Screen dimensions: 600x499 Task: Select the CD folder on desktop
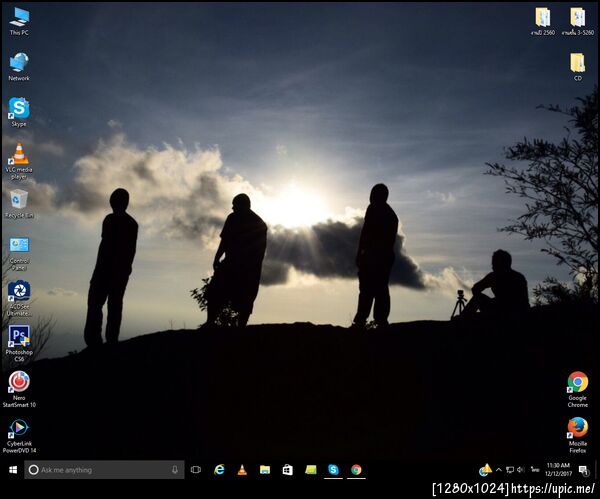(x=577, y=67)
